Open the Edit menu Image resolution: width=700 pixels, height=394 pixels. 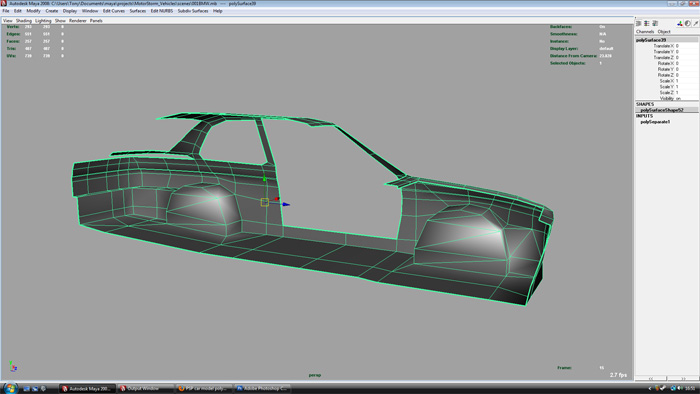pyautogui.click(x=18, y=11)
